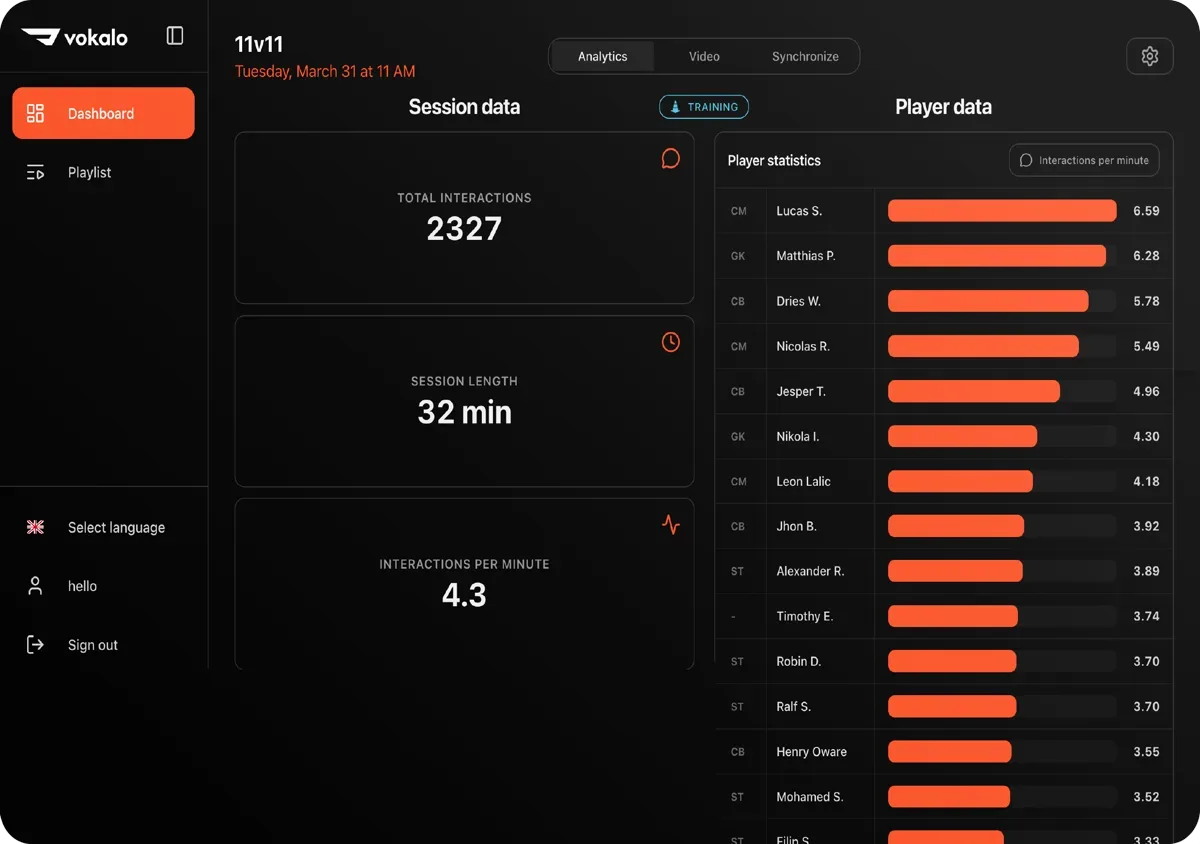Click the speech bubble icon in Total Interactions card

coord(671,159)
